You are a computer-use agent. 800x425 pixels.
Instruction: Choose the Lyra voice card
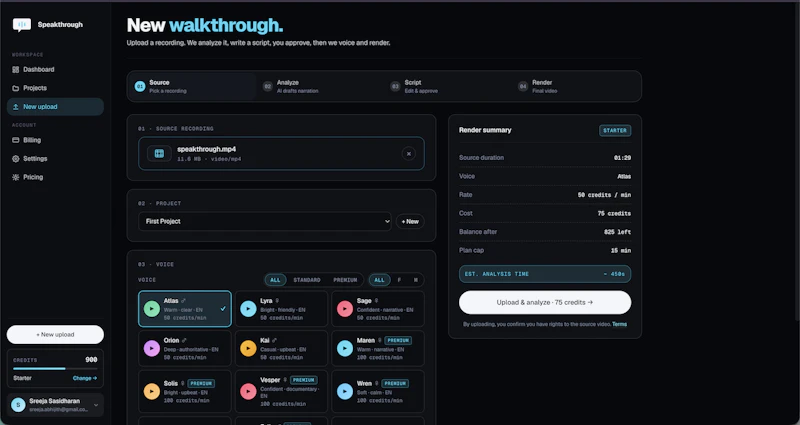click(281, 309)
